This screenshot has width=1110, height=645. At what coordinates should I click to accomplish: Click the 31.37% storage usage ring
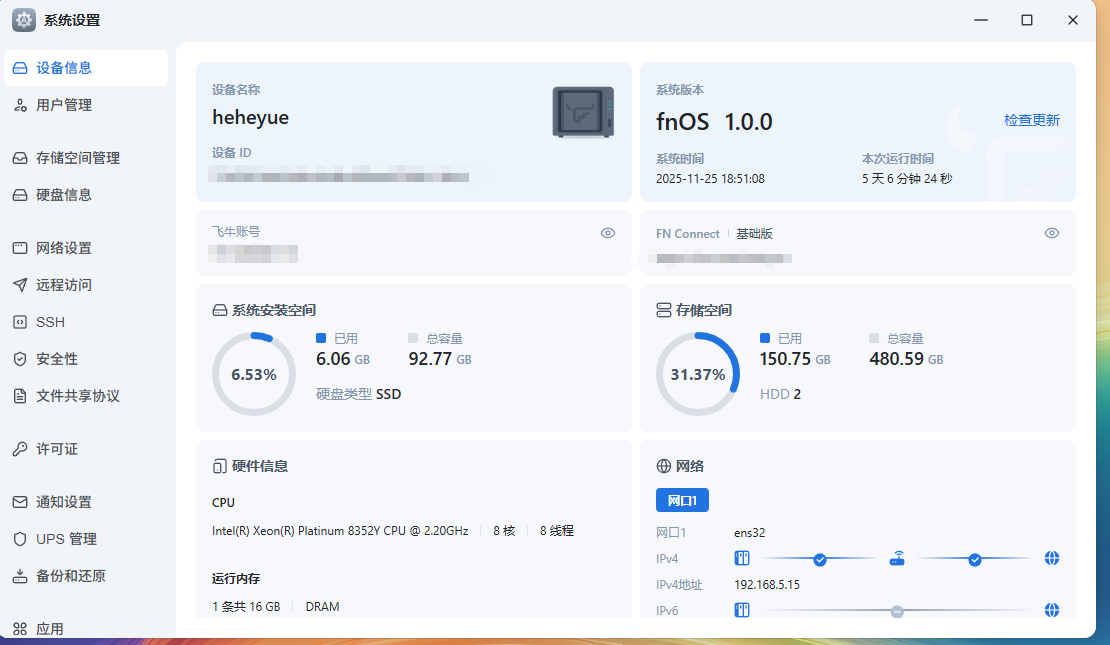coord(698,374)
